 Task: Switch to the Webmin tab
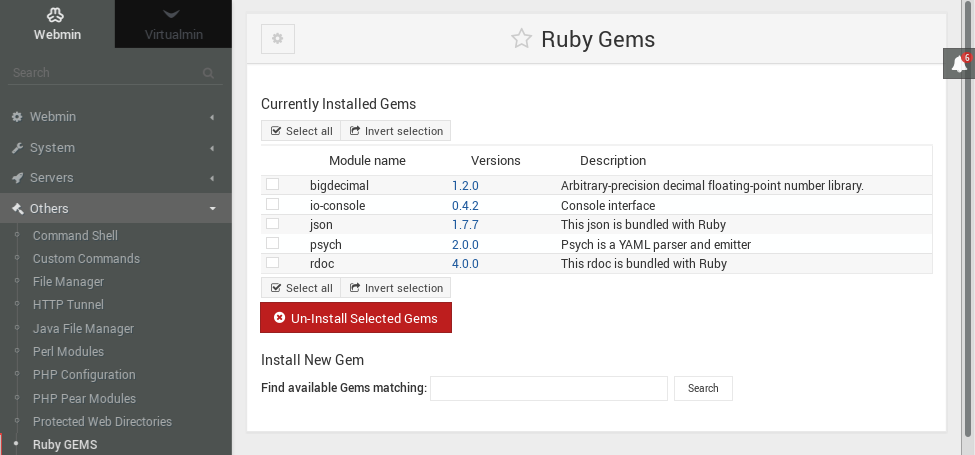coord(57,24)
